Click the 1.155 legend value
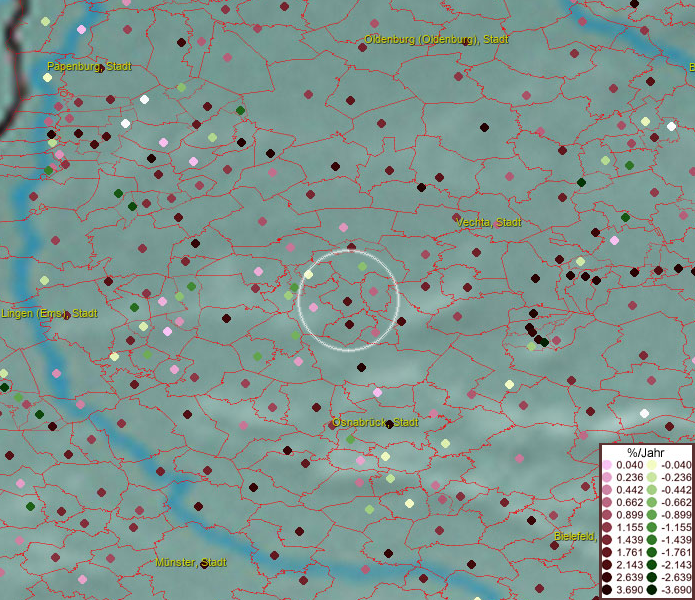The height and width of the screenshot is (600, 695). click(x=629, y=527)
